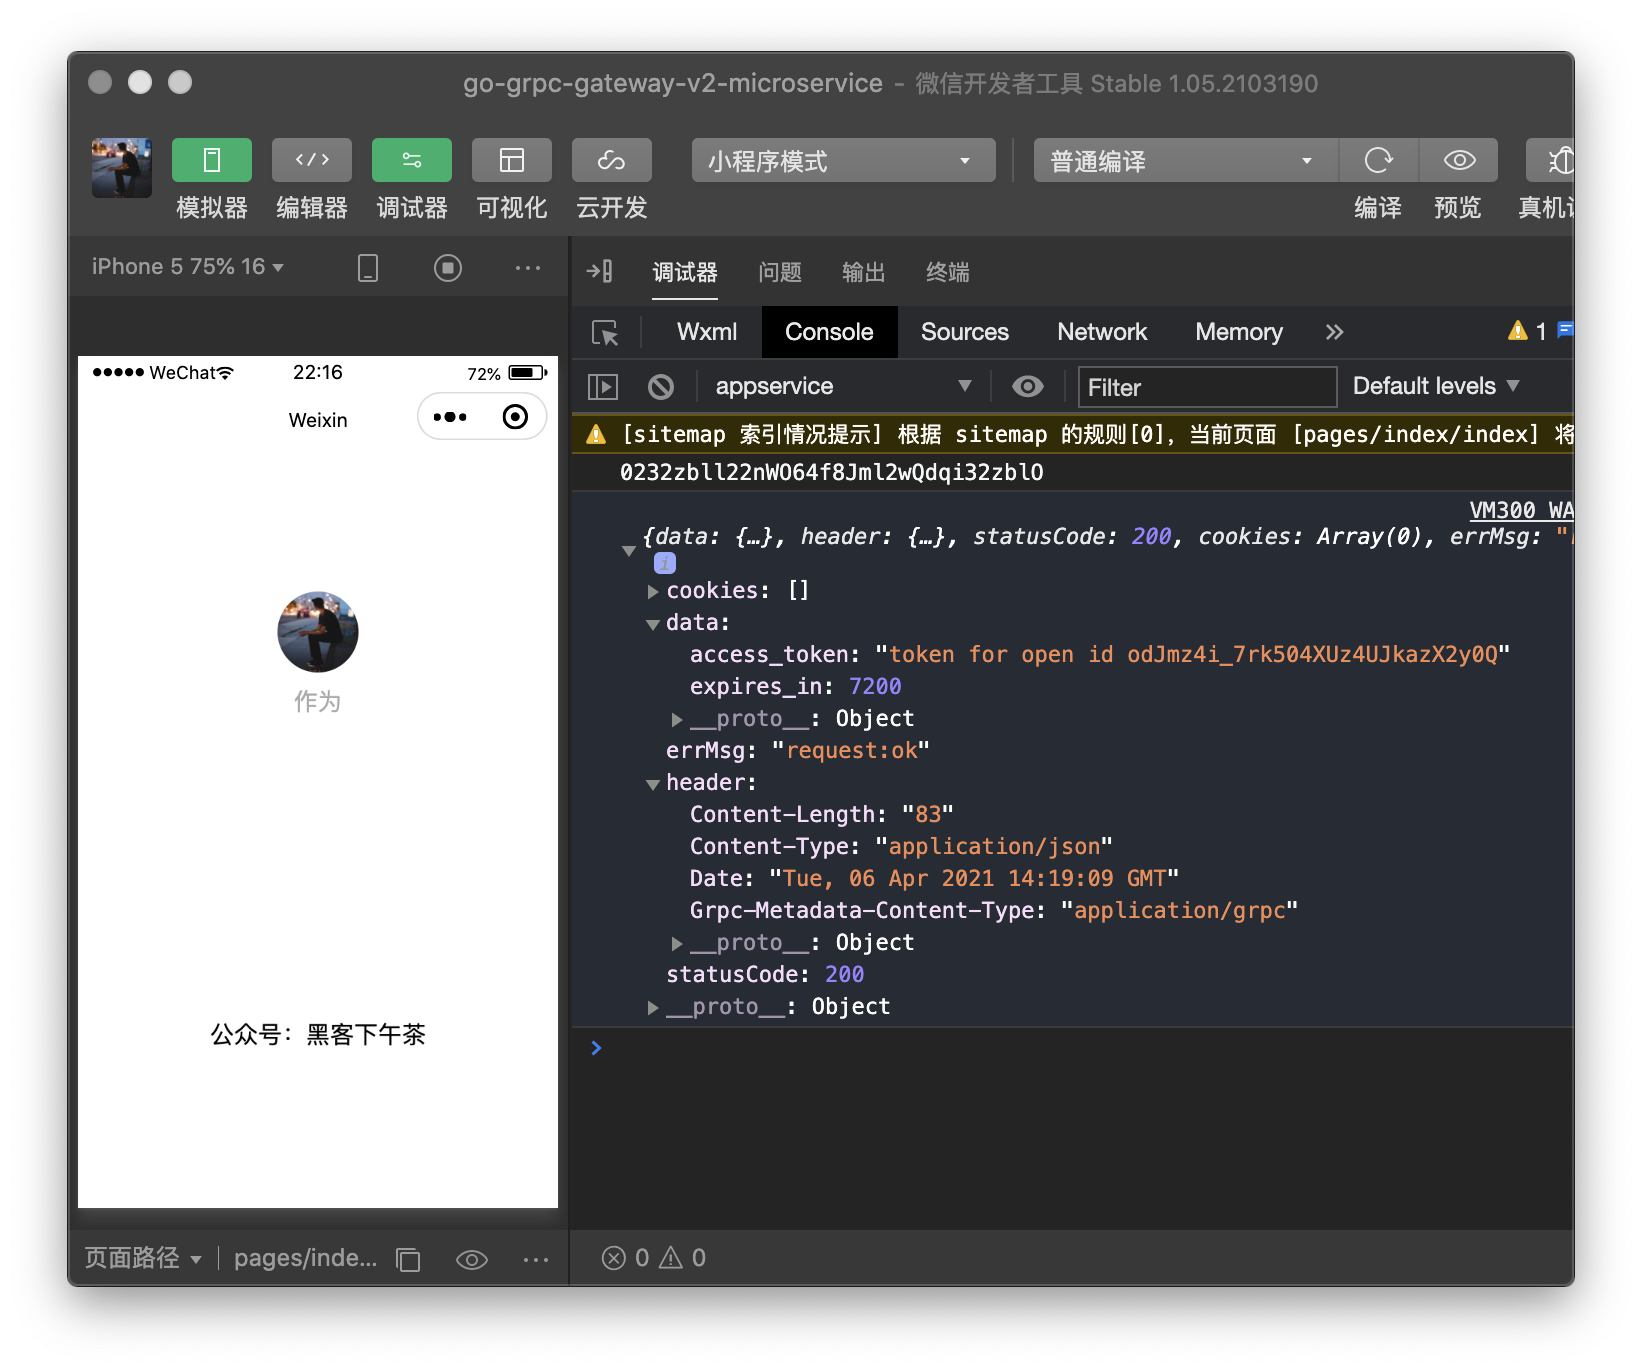
Task: Click the blue message count icon
Action: (1565, 330)
